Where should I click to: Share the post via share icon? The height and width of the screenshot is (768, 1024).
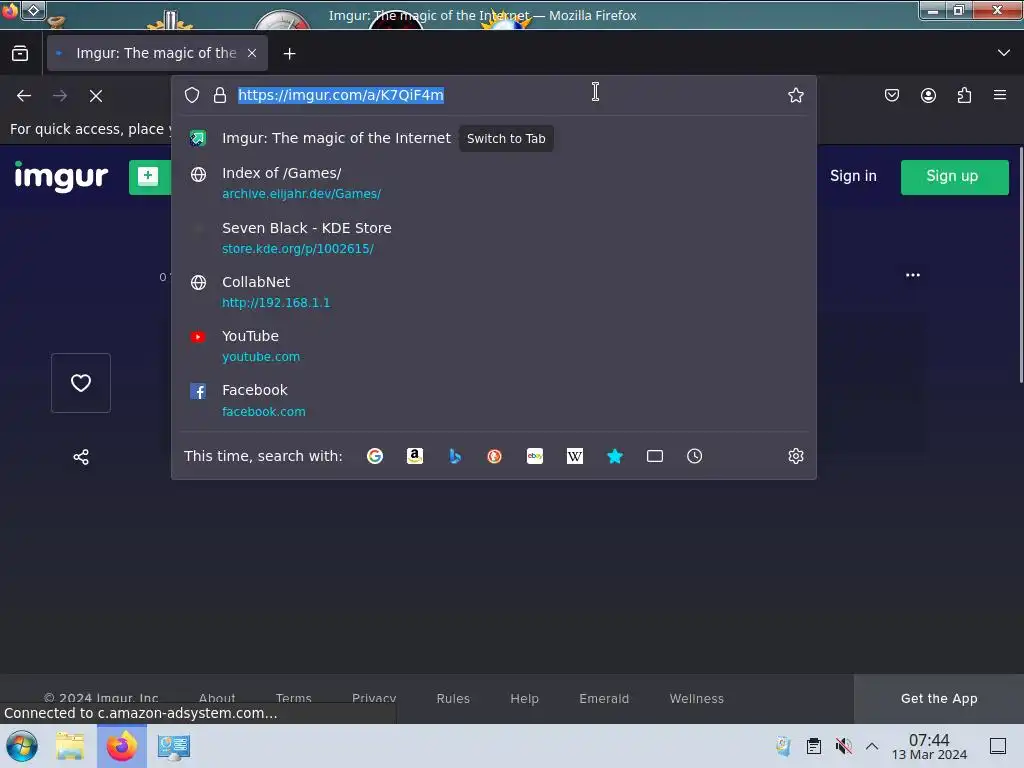coord(81,457)
